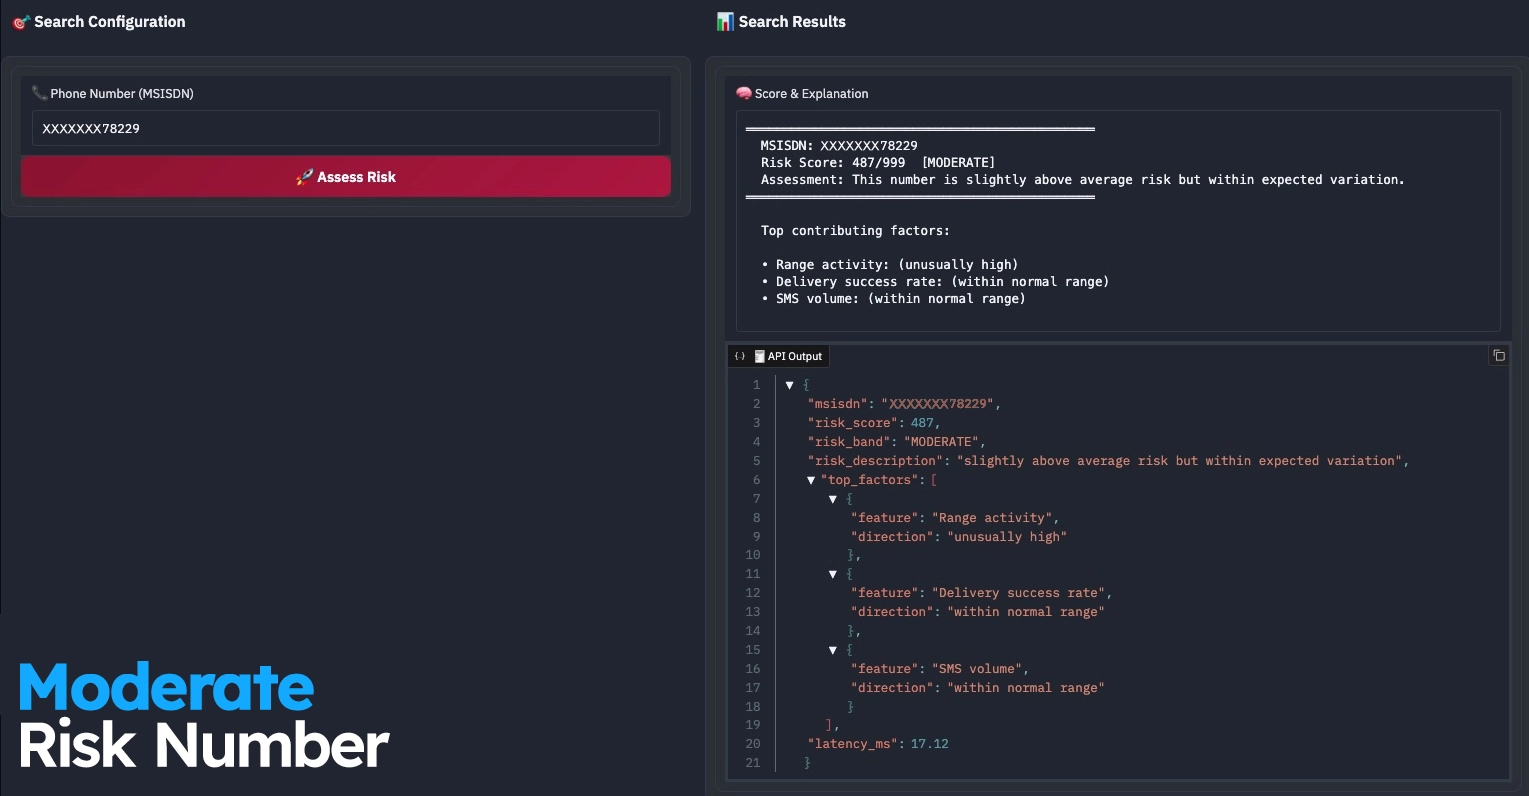
Task: Click line number 20 in JSON viewer
Action: click(x=753, y=744)
